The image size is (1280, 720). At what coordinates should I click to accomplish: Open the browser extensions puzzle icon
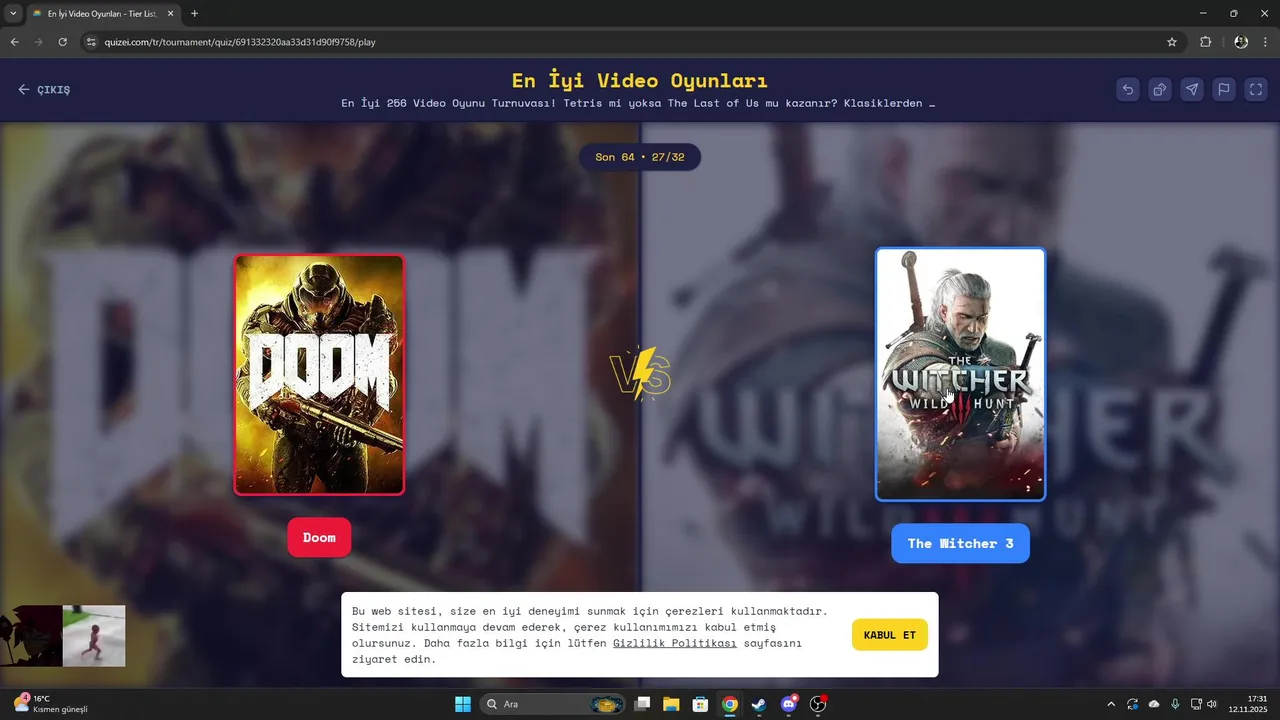coord(1205,42)
